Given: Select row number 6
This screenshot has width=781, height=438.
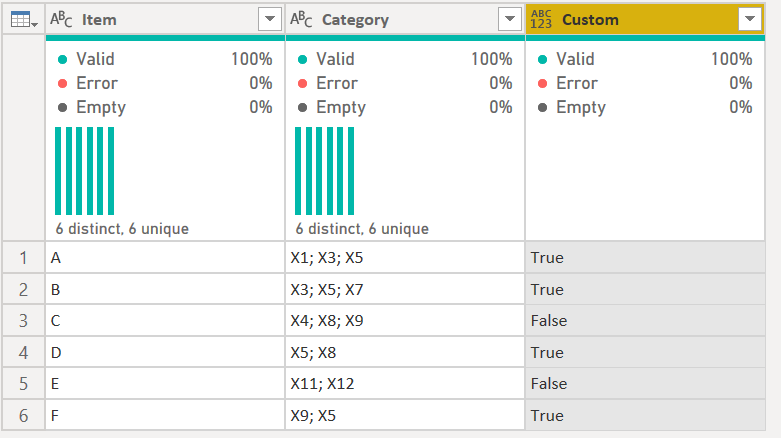Looking at the screenshot, I should coord(23,415).
